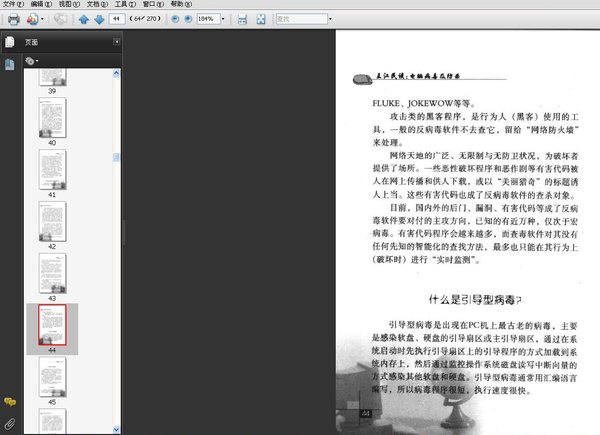Select page 41 thumbnail
Viewport: 600px width, 435px height.
click(x=52, y=169)
